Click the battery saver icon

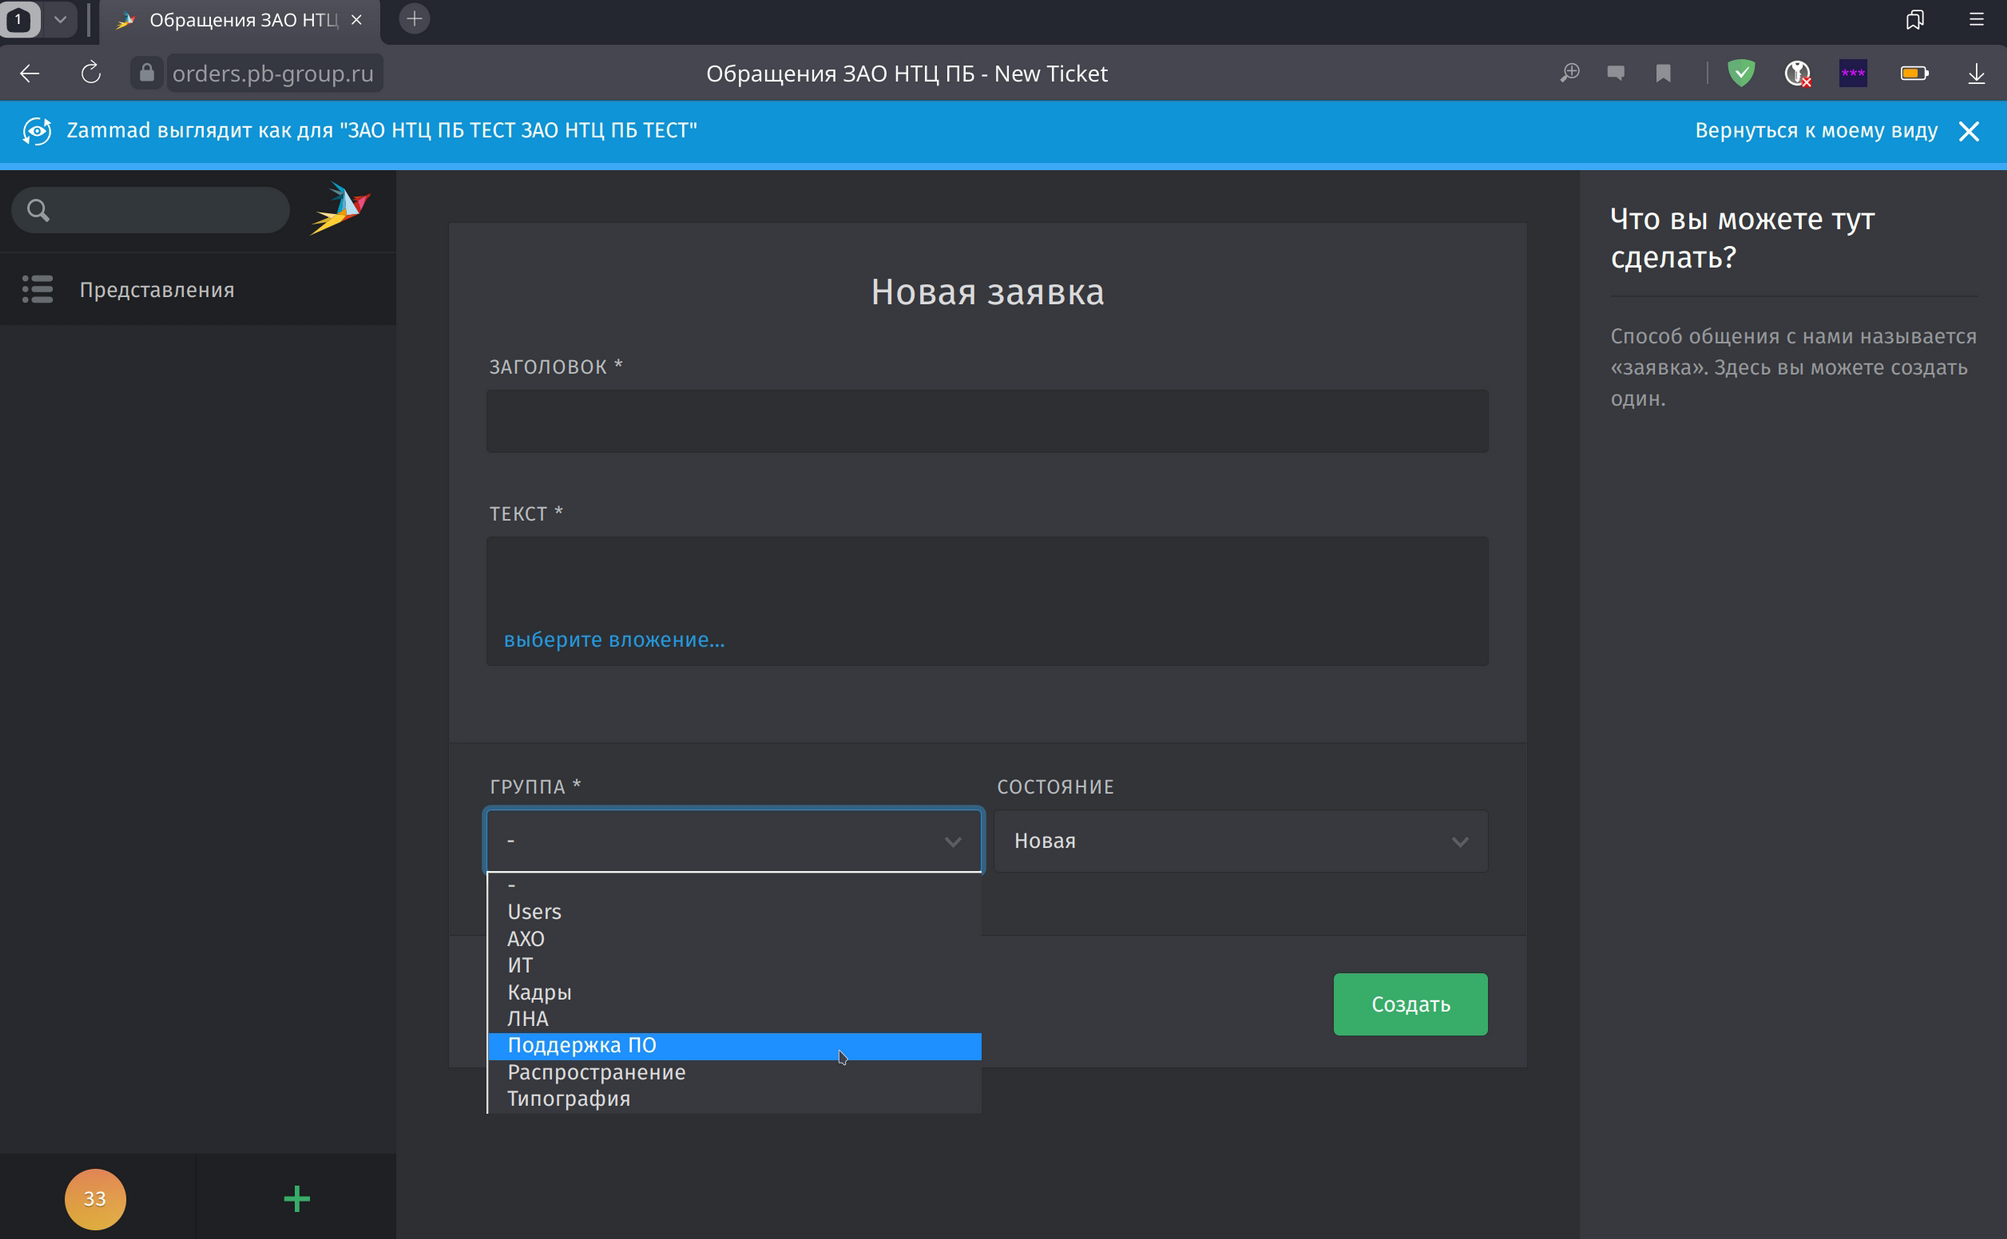click(x=1914, y=73)
